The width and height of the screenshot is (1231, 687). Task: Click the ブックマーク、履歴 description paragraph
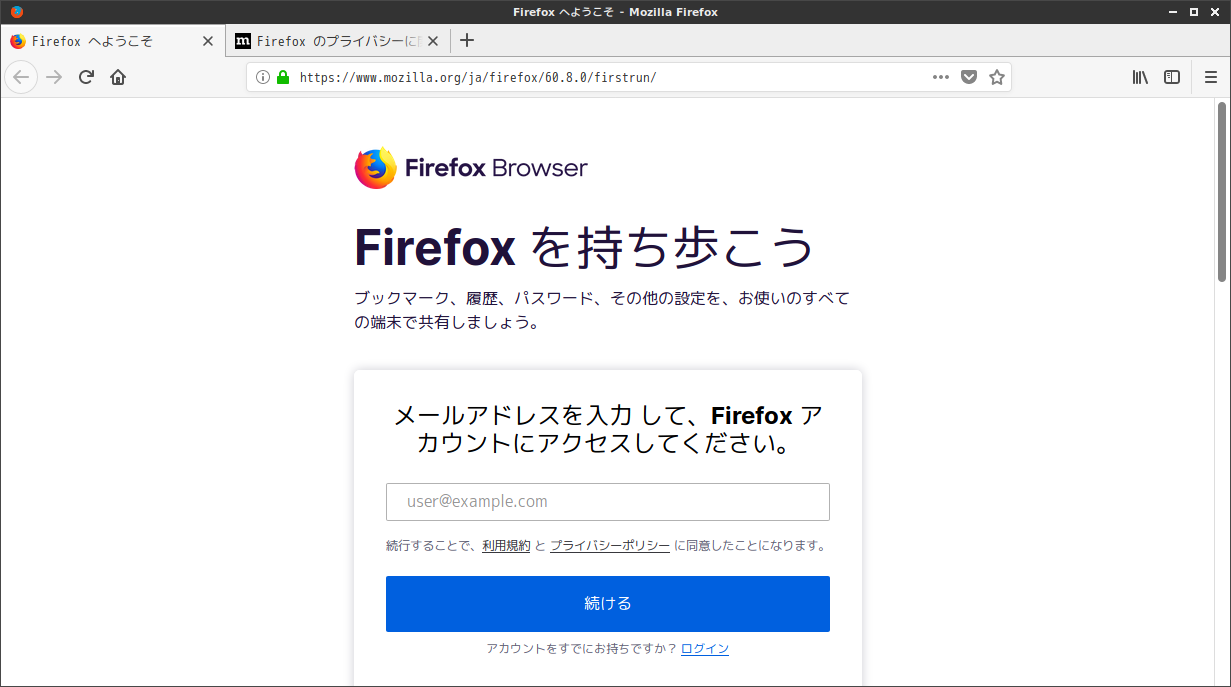(x=602, y=310)
